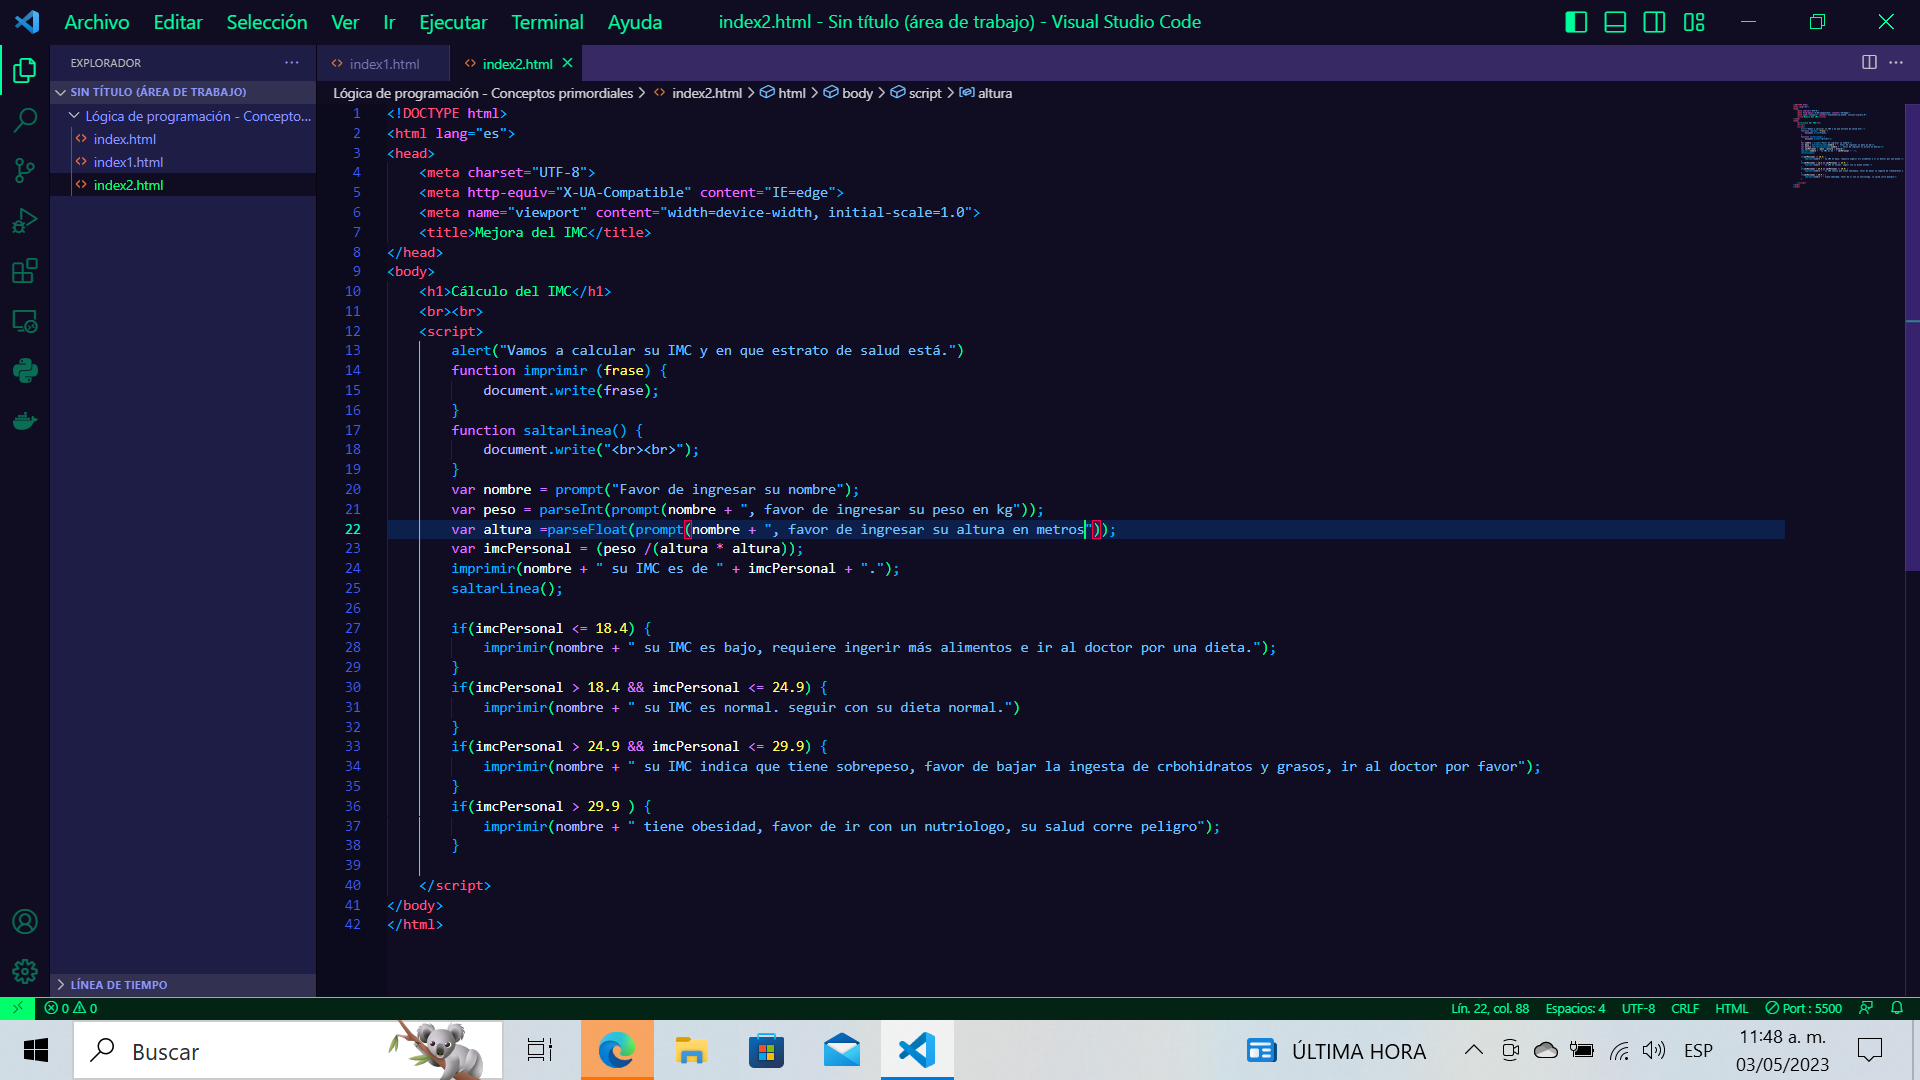Open Manage gear settings icon
The width and height of the screenshot is (1920, 1080).
pyautogui.click(x=25, y=971)
